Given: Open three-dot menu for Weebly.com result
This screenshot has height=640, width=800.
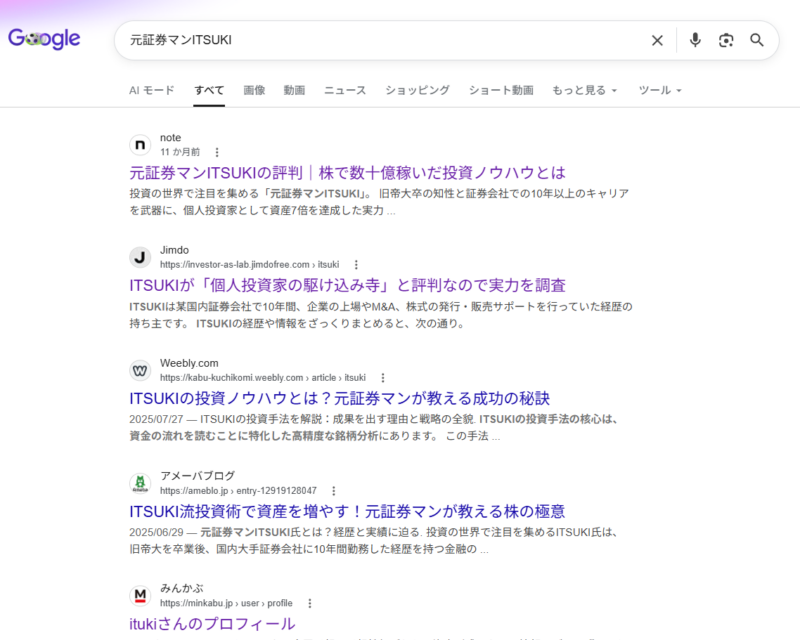Looking at the screenshot, I should (x=383, y=378).
